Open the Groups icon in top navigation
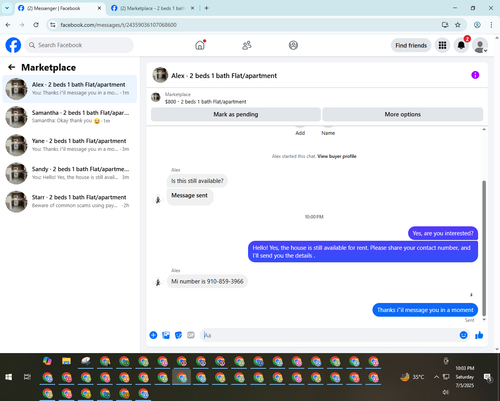Viewport: 500px width, 401px height. [293, 45]
